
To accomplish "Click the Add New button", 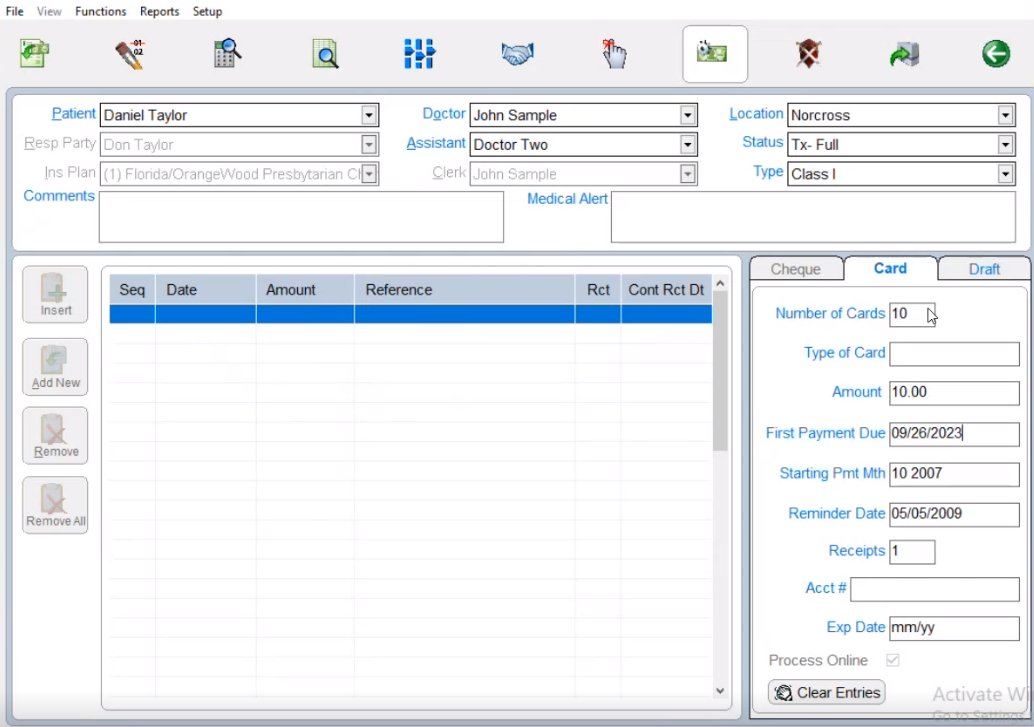I will (x=56, y=367).
